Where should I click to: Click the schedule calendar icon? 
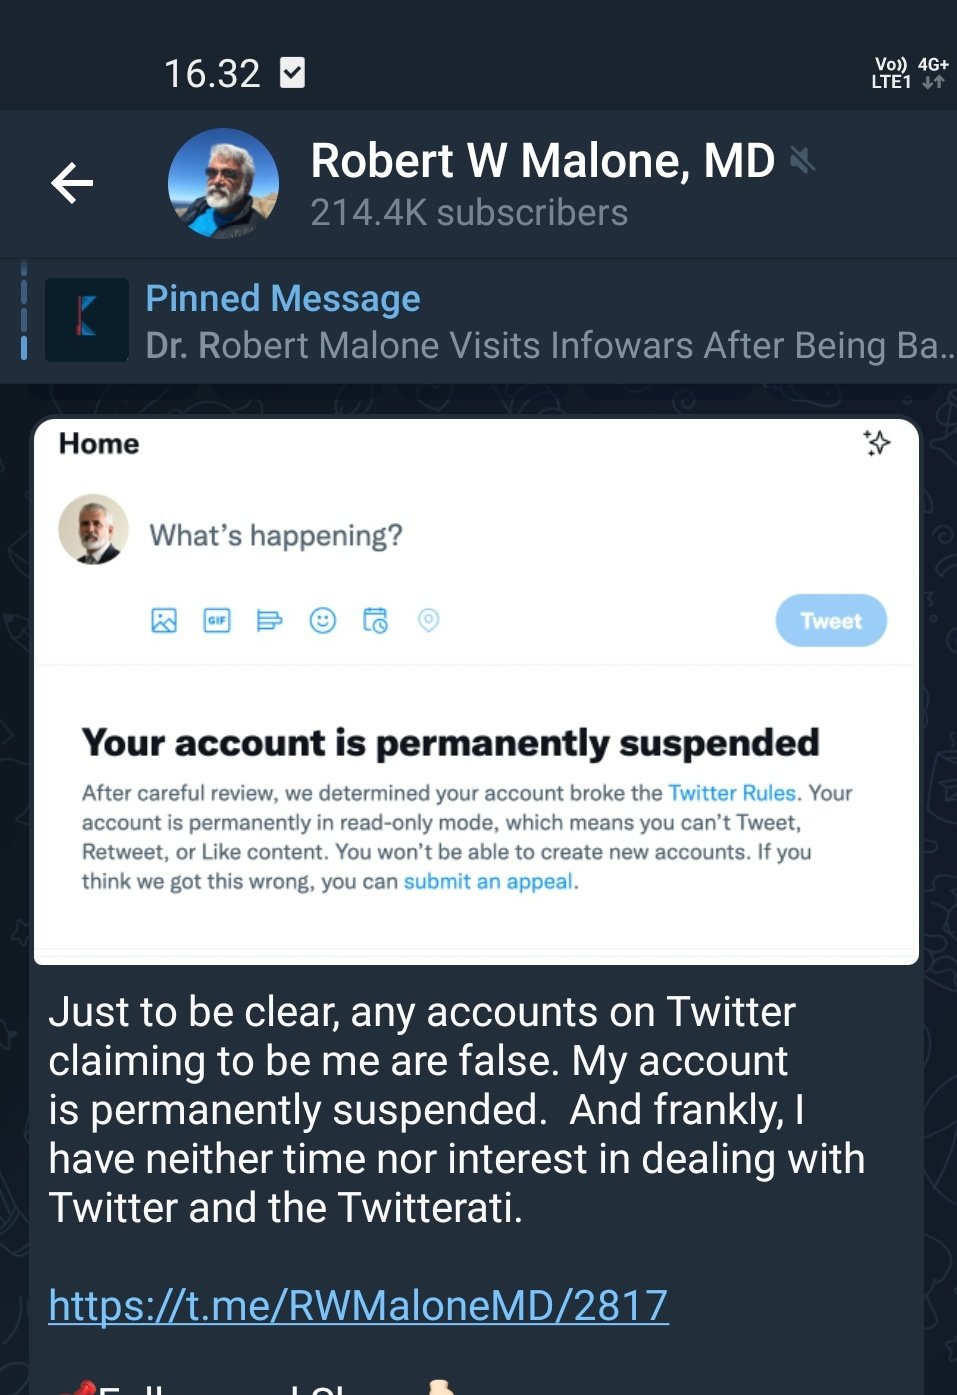pyautogui.click(x=375, y=621)
